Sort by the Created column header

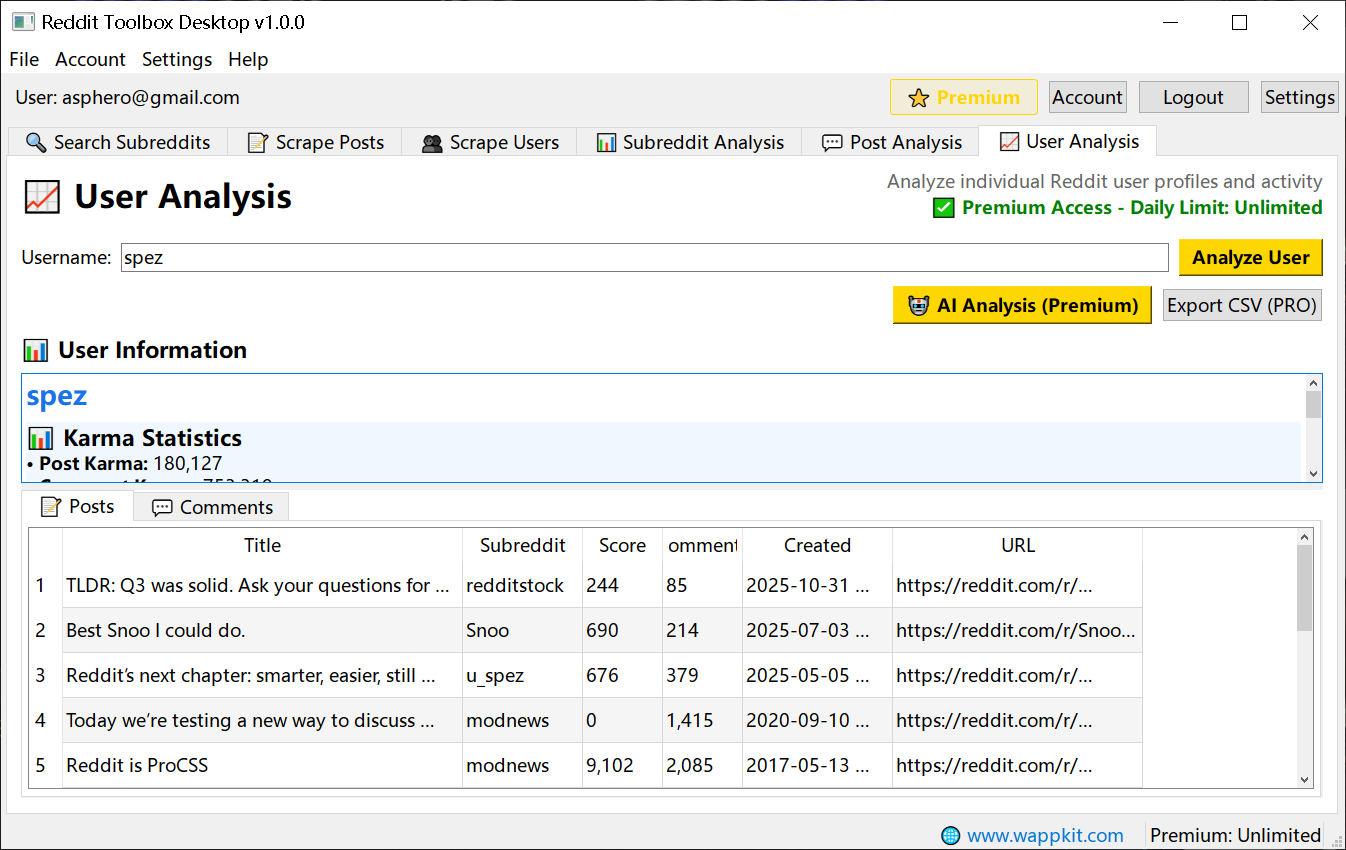click(x=818, y=545)
